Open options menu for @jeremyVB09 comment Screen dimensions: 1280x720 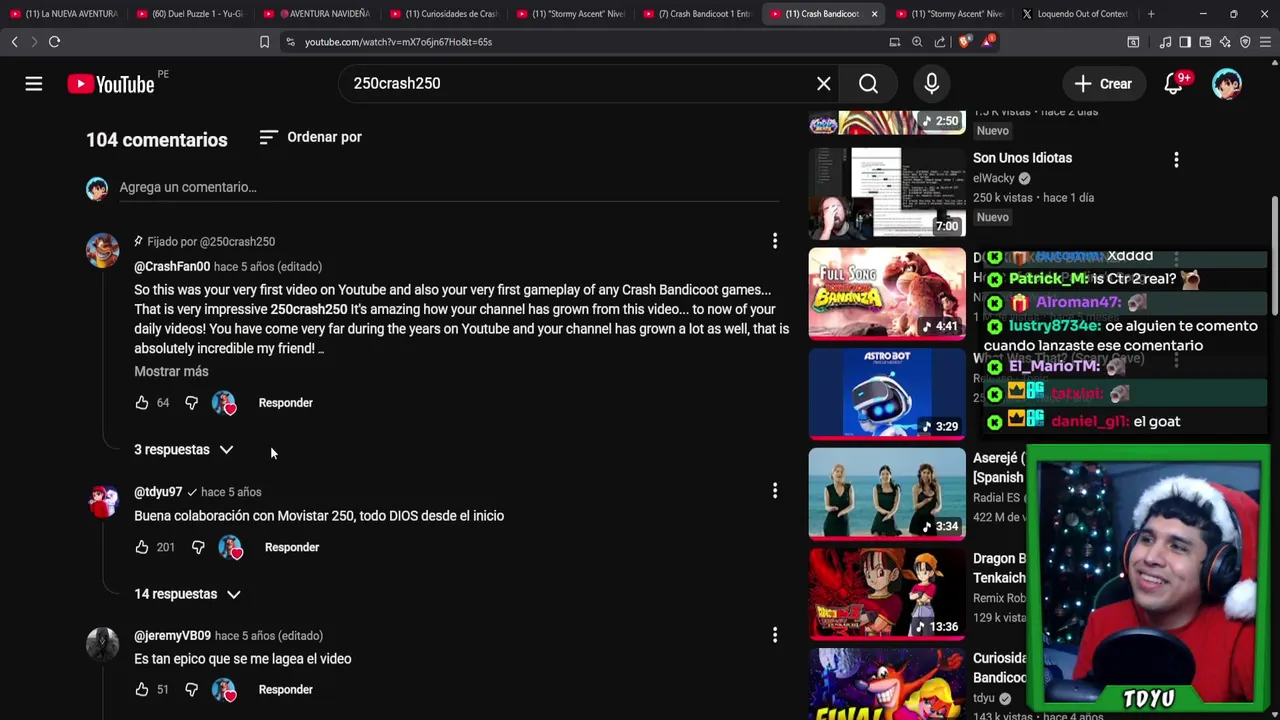[x=774, y=635]
